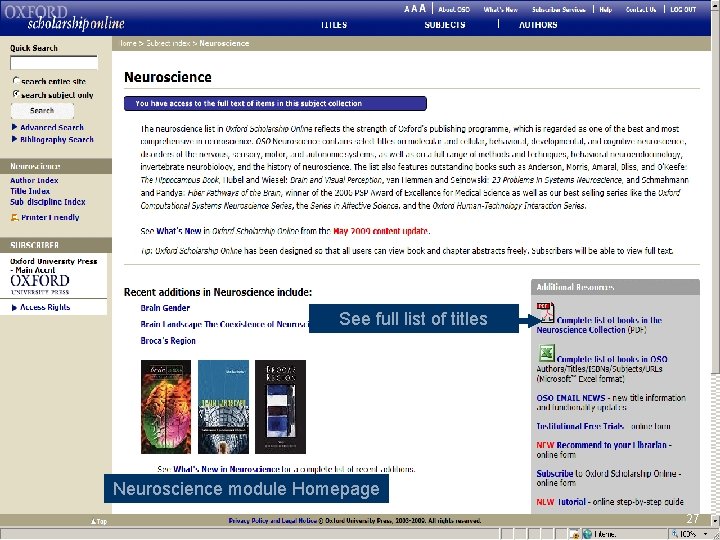Viewport: 720px width, 540px height.
Task: Open the 'What's New' link in See What's New line
Action: 179,231
